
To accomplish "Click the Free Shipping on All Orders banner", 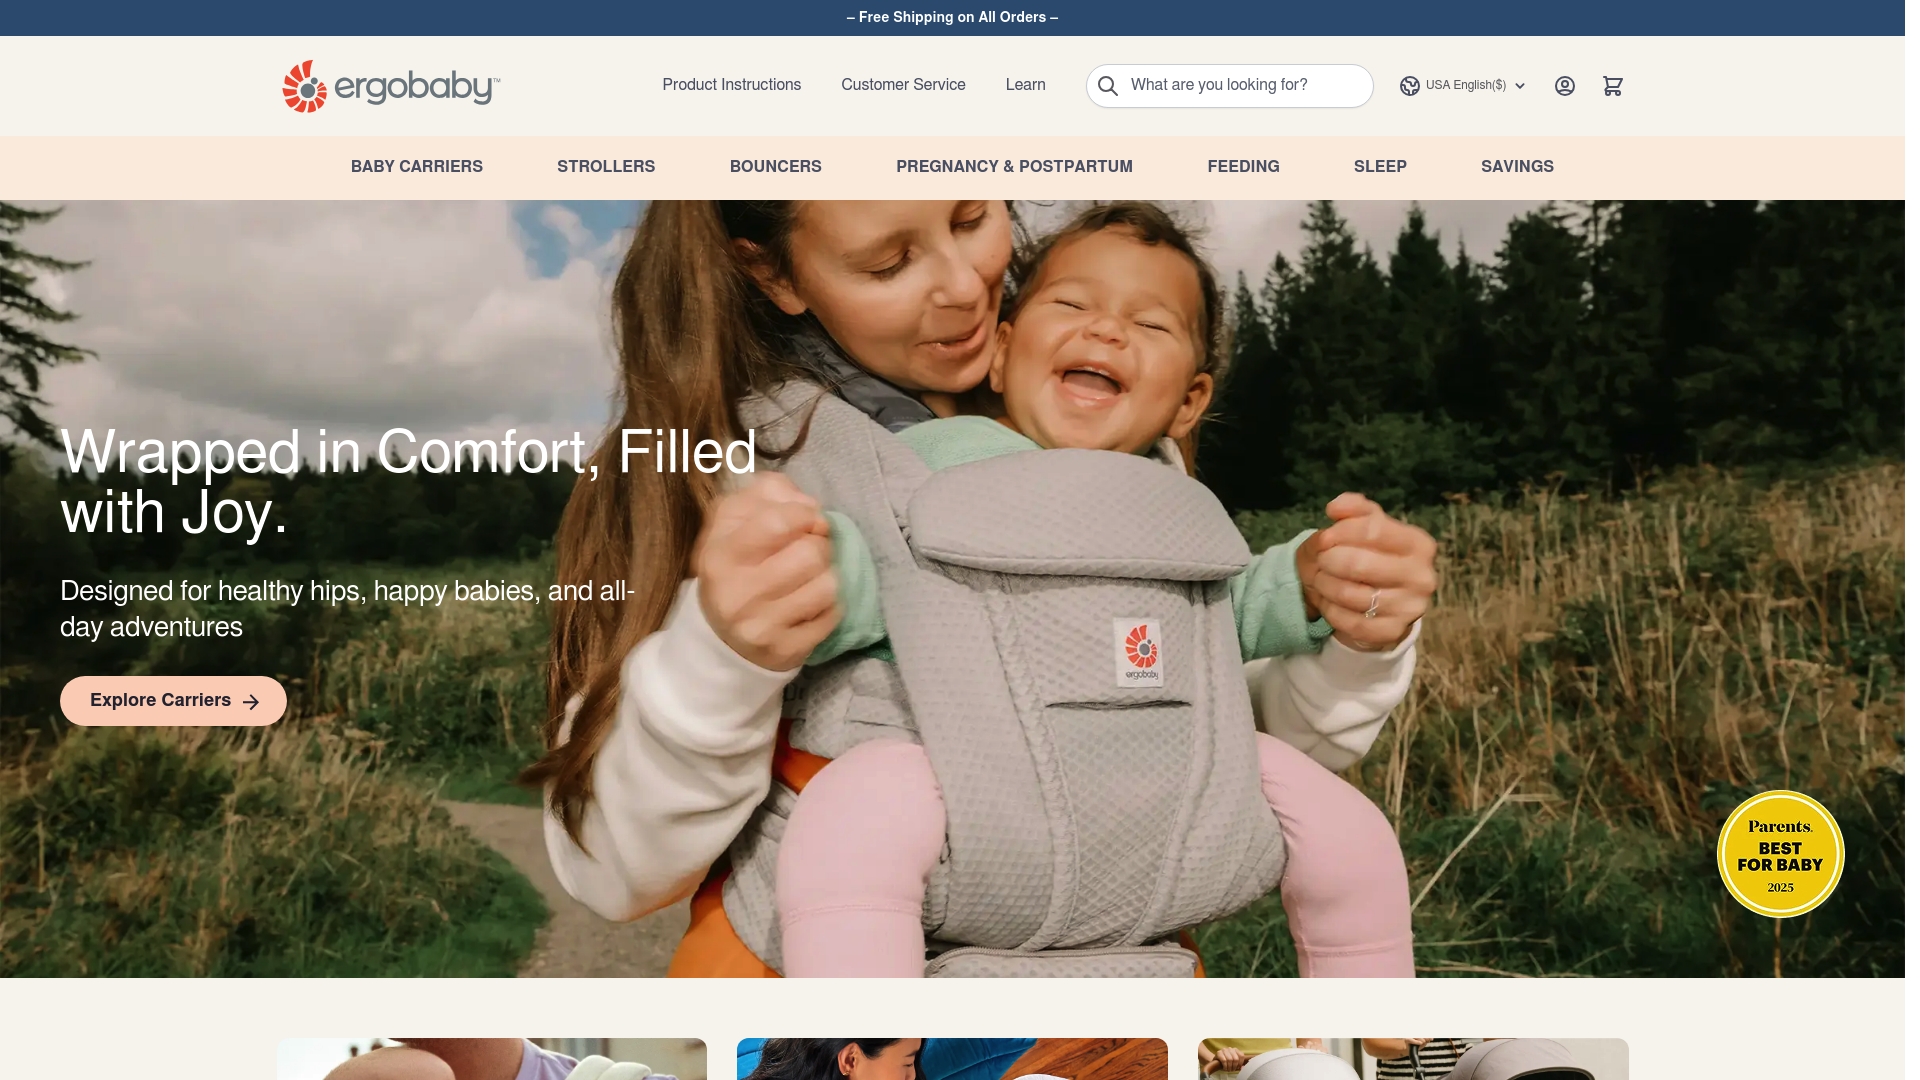I will pyautogui.click(x=952, y=17).
